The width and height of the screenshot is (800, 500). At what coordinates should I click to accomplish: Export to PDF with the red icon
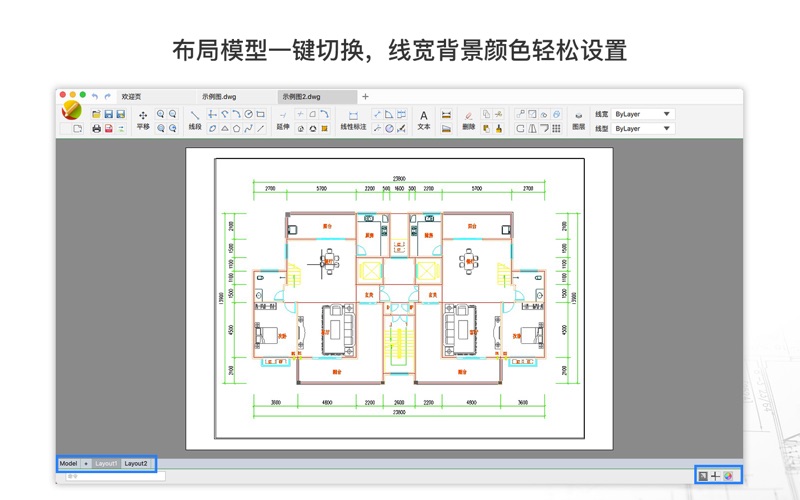[x=109, y=129]
